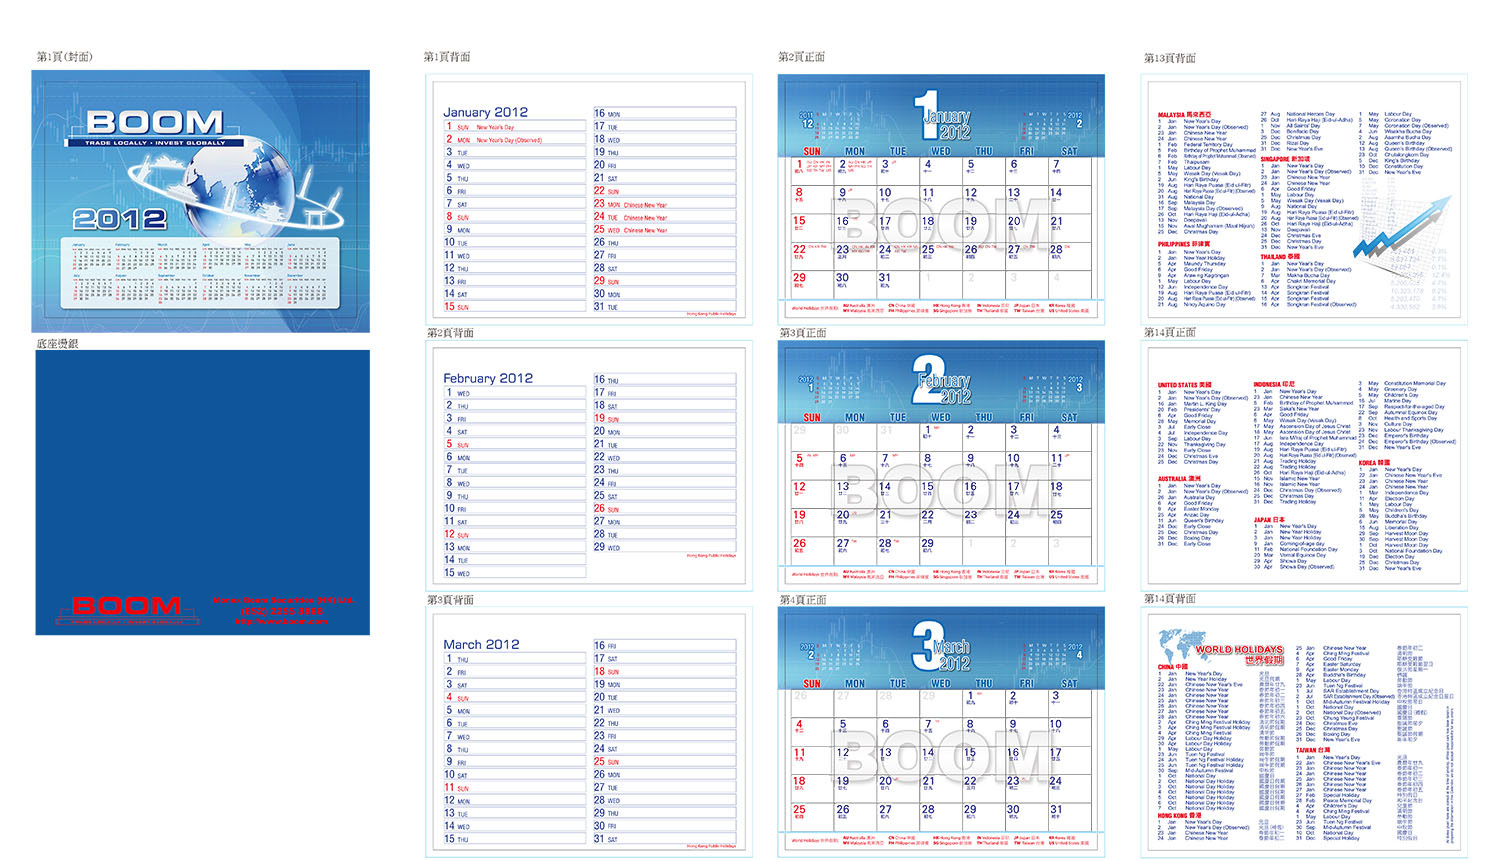Click the 'PHILIPPINES' section heading

pos(1184,244)
